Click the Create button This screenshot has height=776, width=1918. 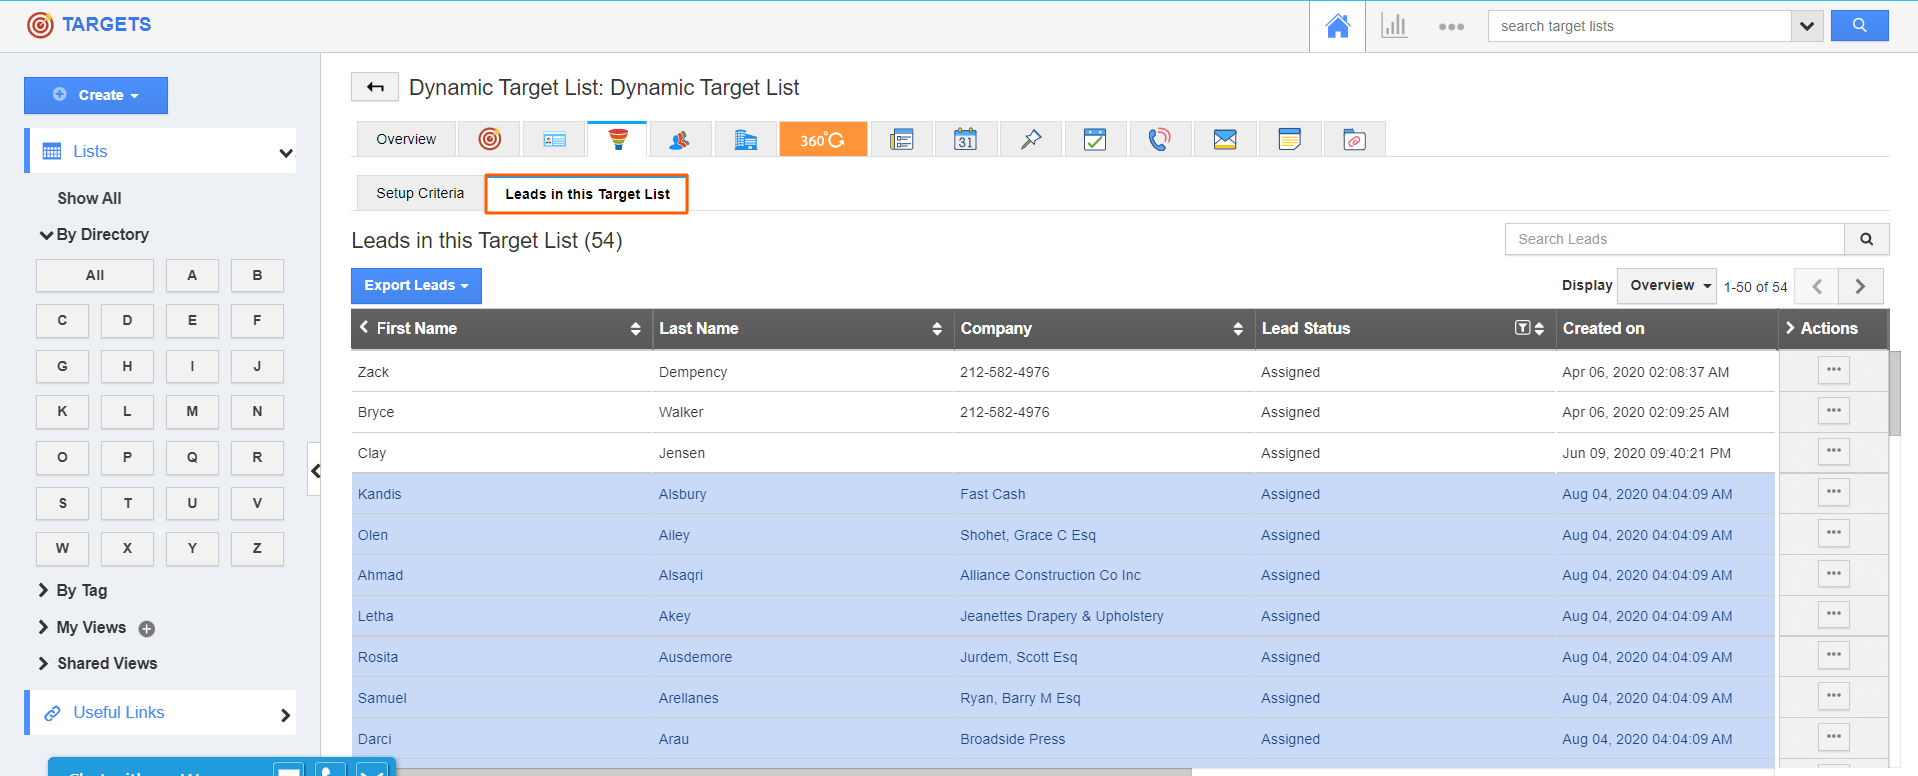point(96,96)
